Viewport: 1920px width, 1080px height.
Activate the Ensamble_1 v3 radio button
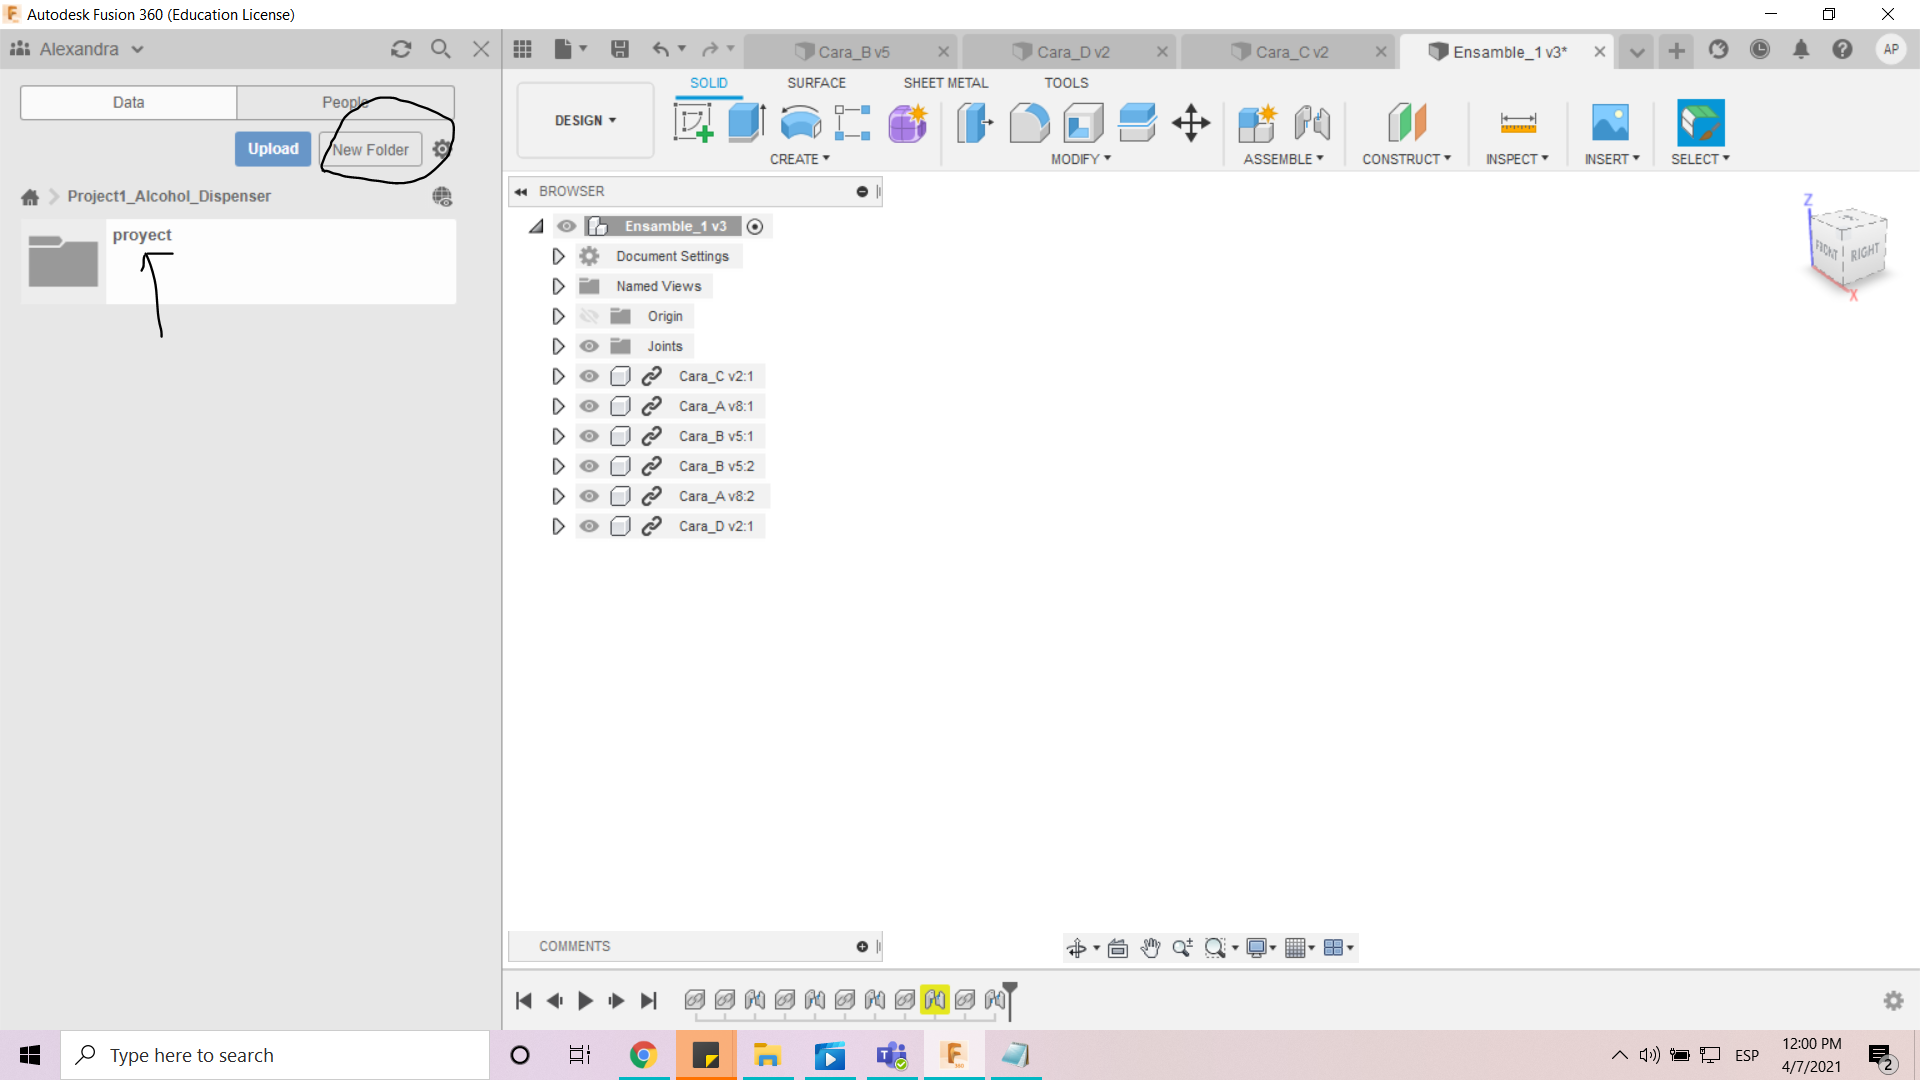tap(755, 227)
